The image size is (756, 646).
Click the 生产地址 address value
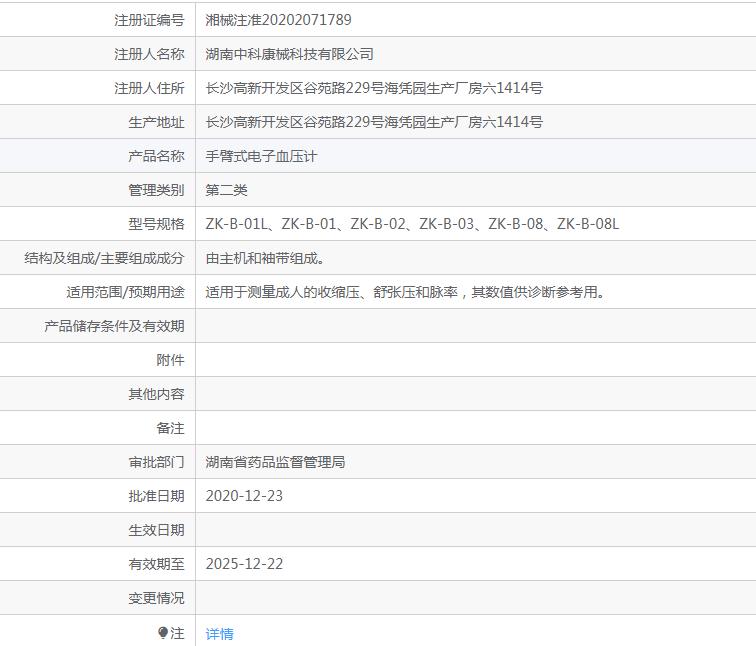pyautogui.click(x=374, y=122)
